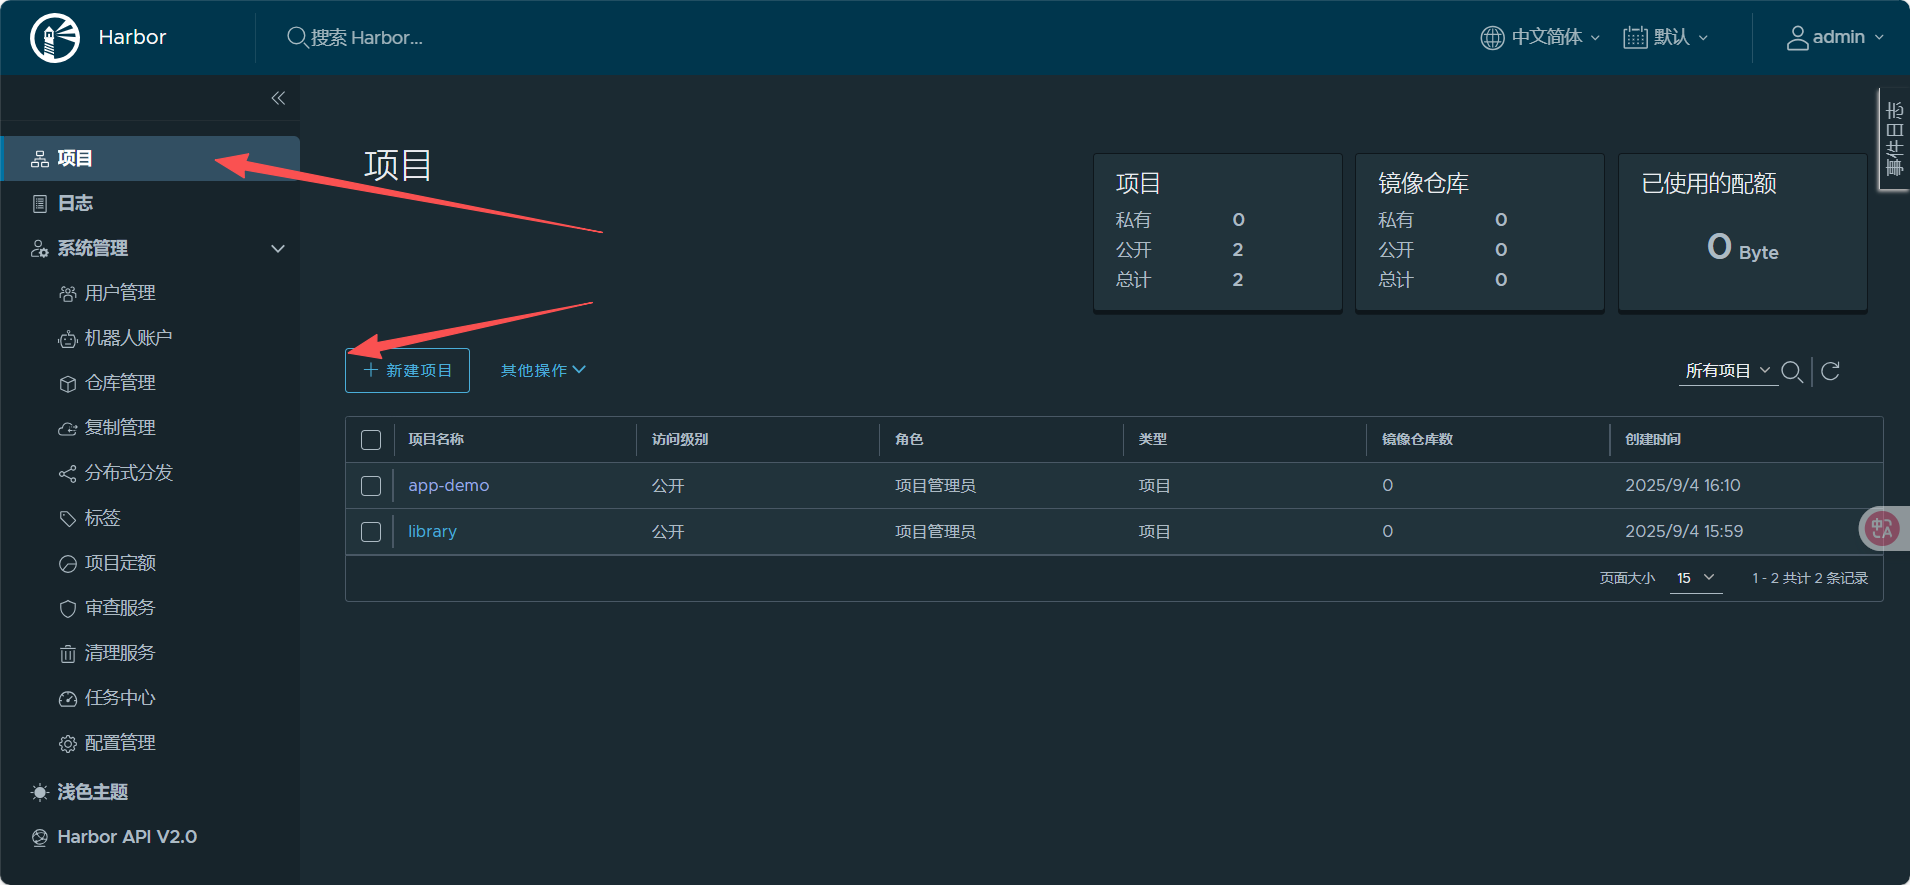Image resolution: width=1910 pixels, height=885 pixels.
Task: Sort by the 访问级别 column header
Action: tap(680, 440)
